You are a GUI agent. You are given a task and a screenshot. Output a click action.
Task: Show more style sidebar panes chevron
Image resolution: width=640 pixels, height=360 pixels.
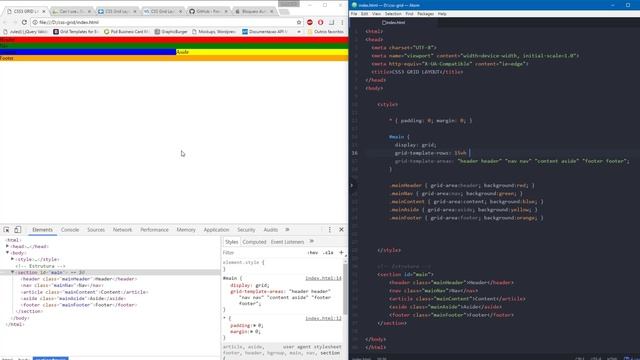pyautogui.click(x=312, y=242)
